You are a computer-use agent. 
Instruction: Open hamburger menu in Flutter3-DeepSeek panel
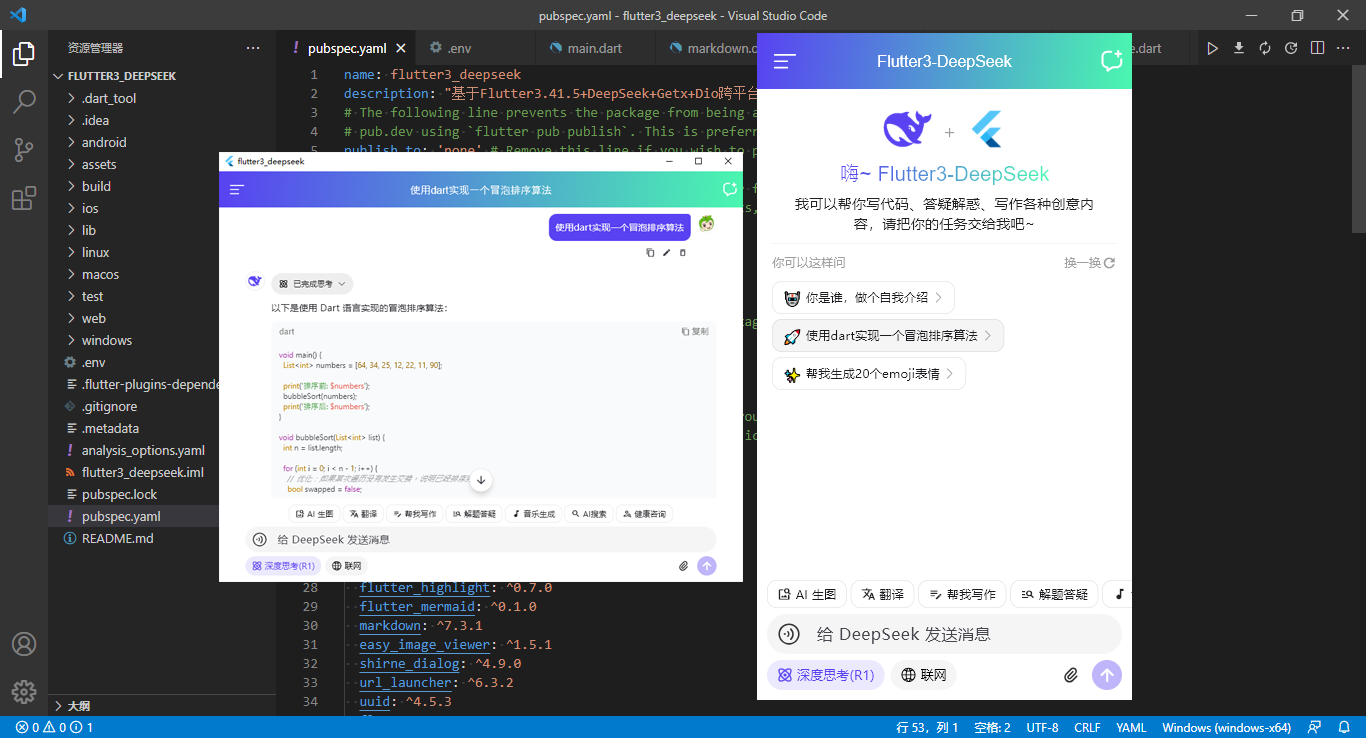pos(785,61)
